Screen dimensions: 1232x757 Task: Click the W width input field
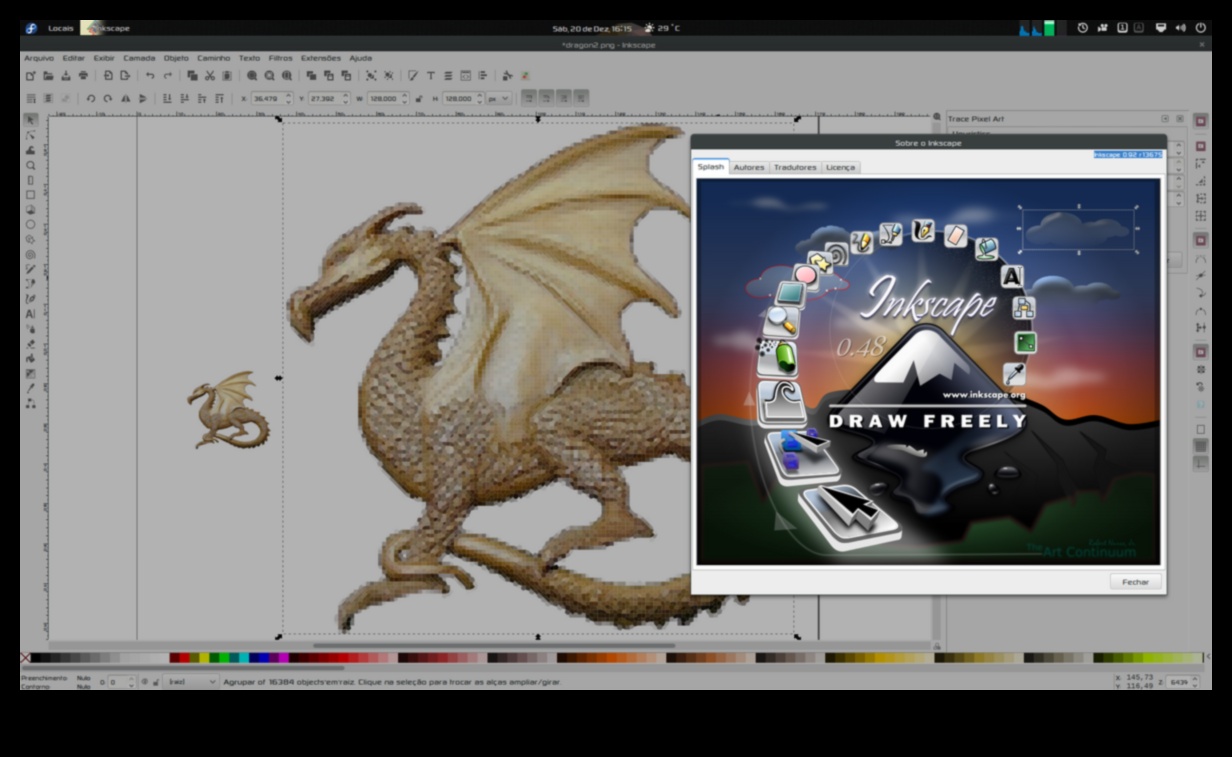click(383, 99)
